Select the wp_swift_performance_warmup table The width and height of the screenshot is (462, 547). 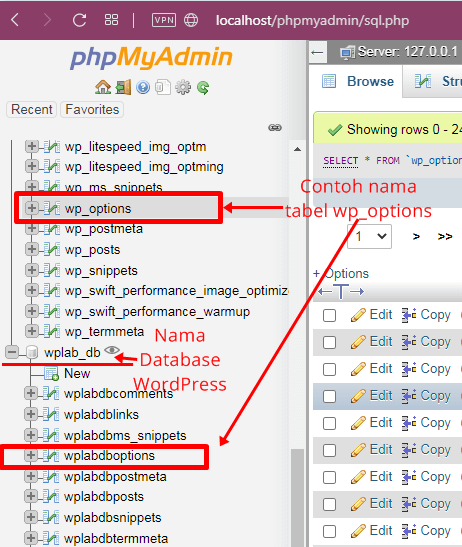pos(157,312)
